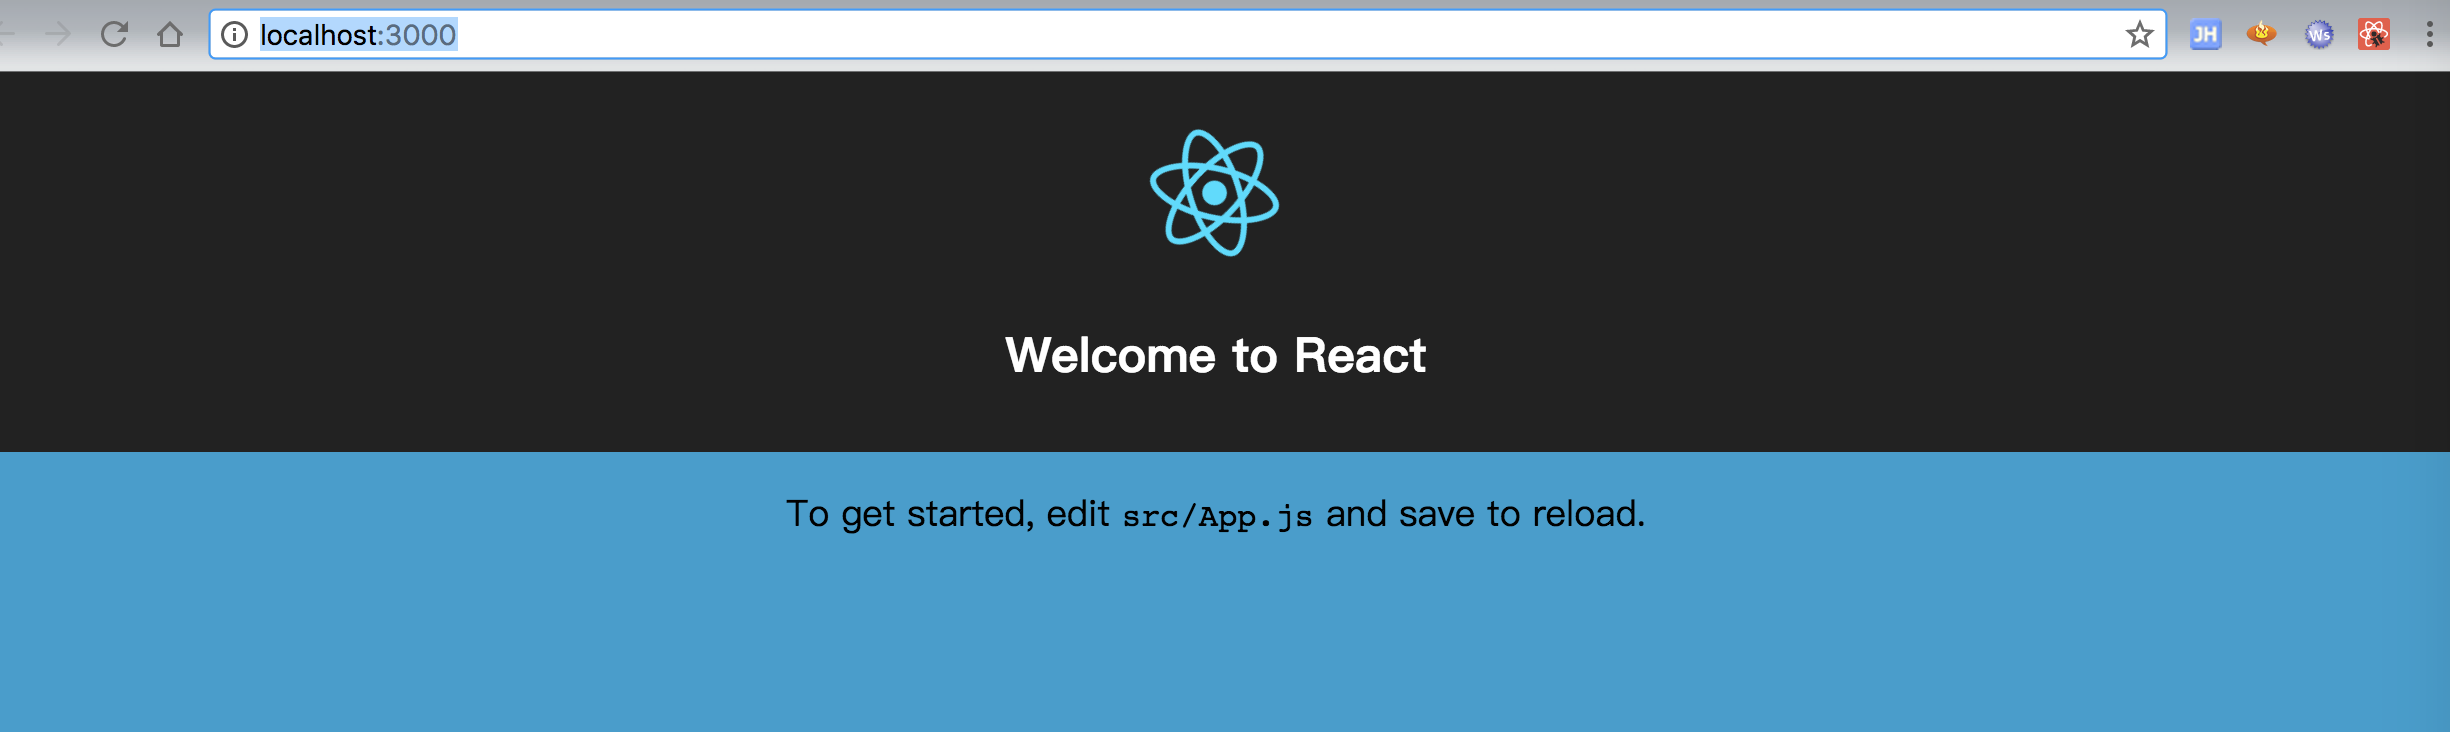
Task: Focus the address bar showing localhost:3000
Action: [x=1187, y=35]
